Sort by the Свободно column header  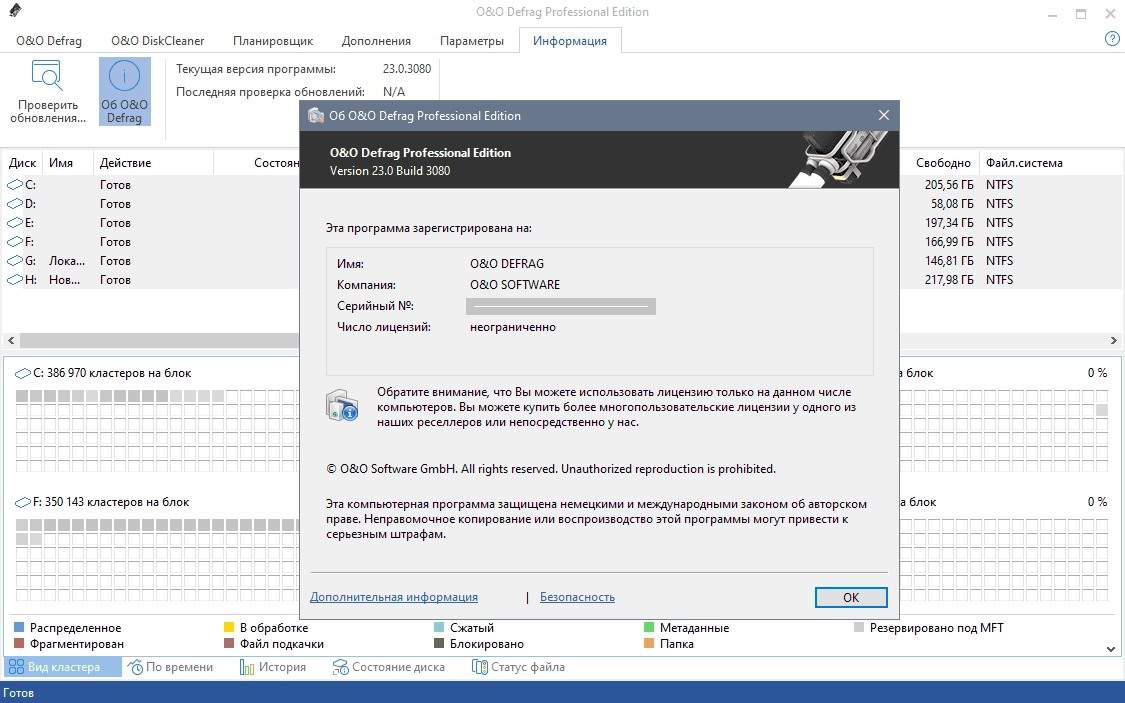point(942,163)
